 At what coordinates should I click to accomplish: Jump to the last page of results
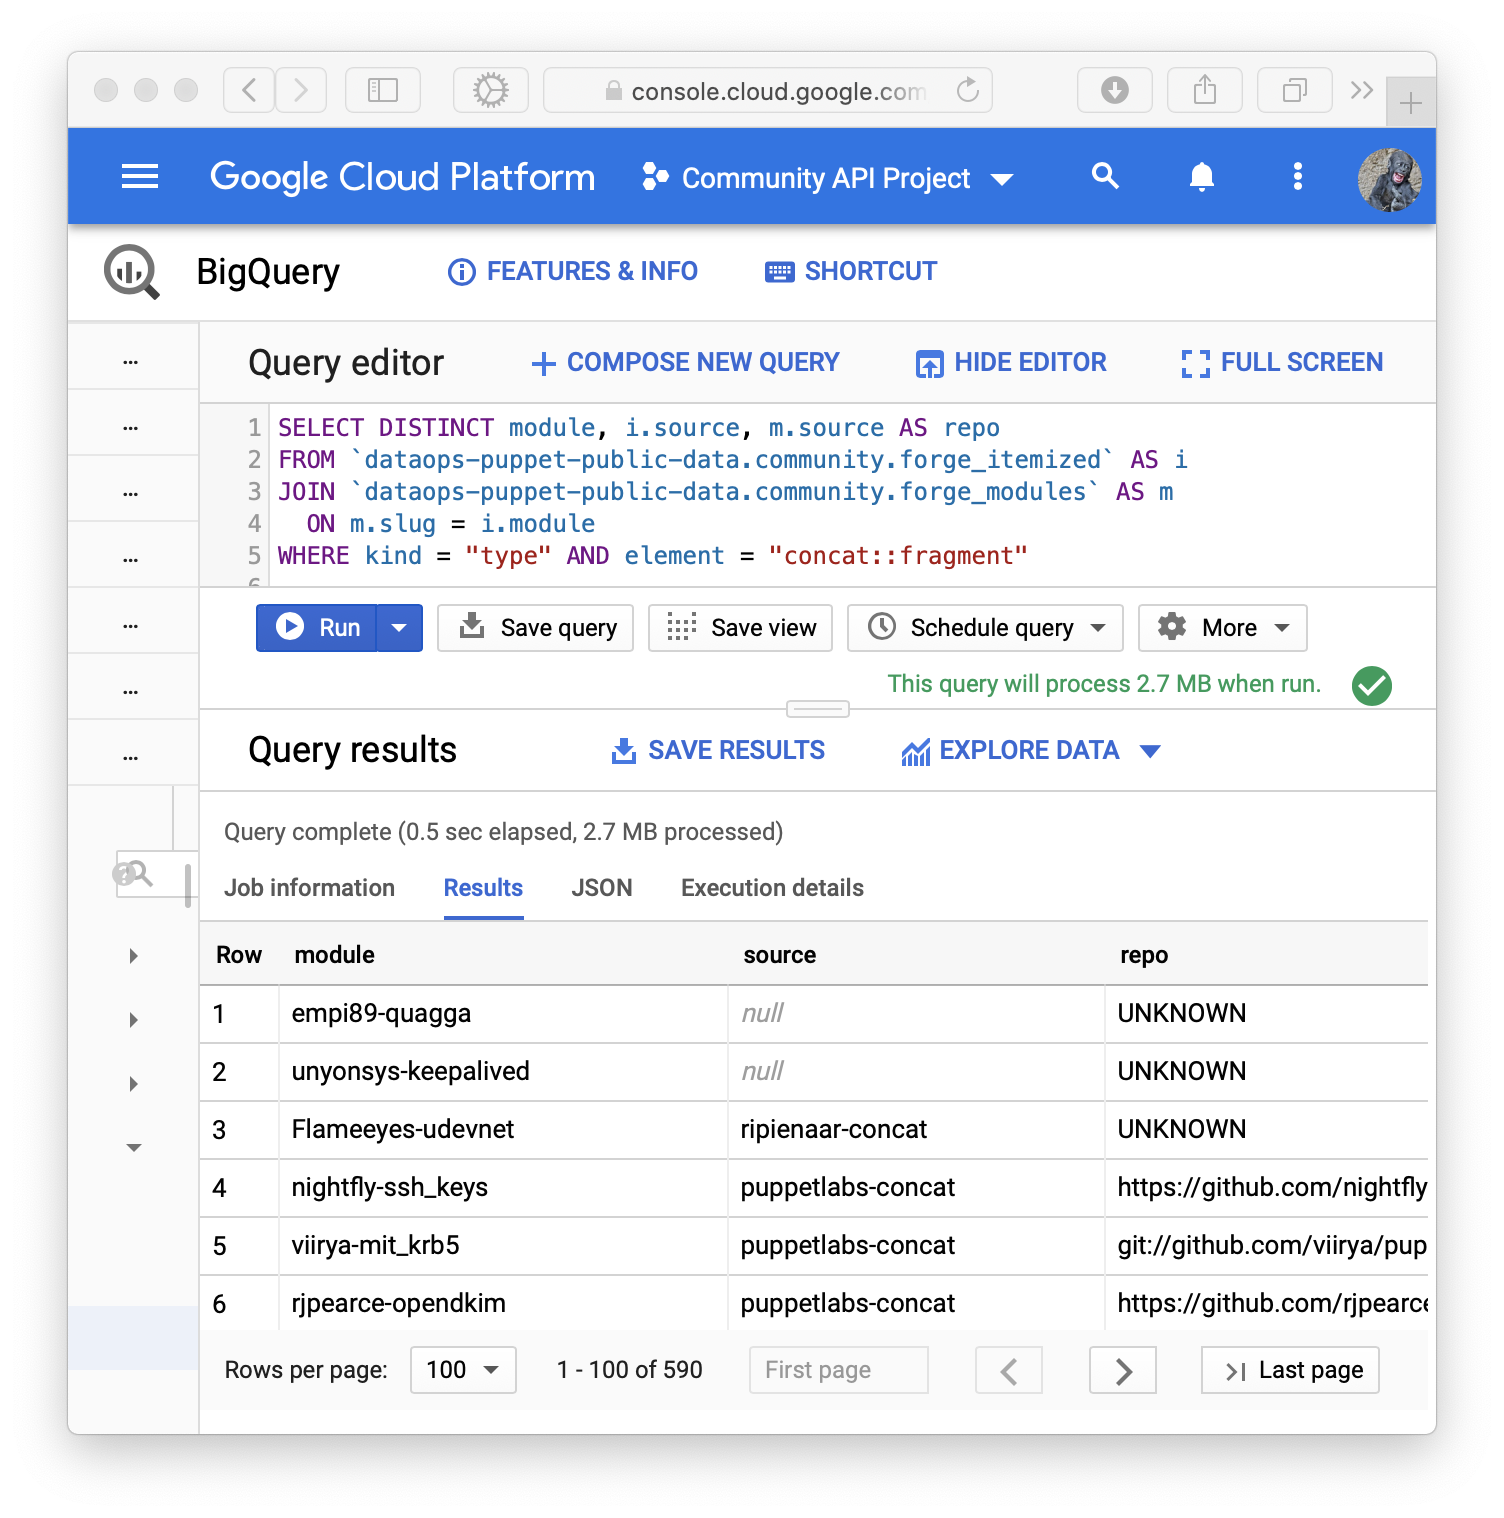[x=1289, y=1370]
